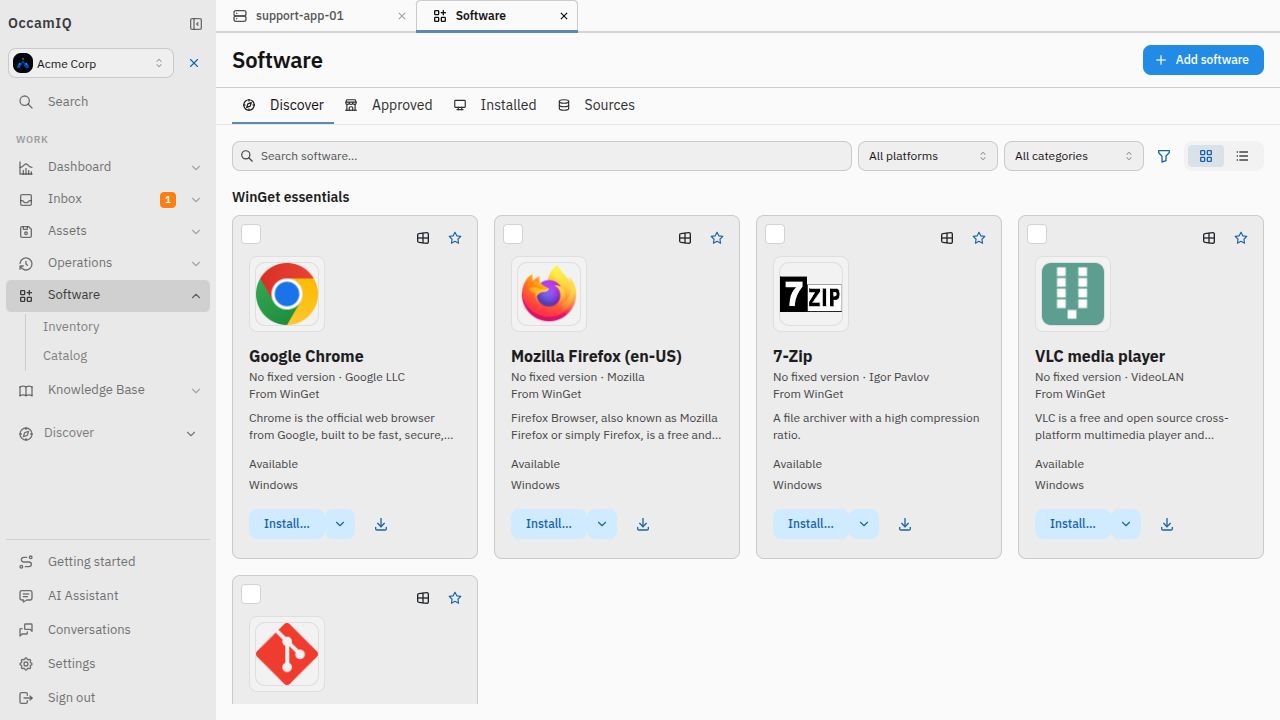
Task: Click the blue X beside Acme Corp
Action: point(194,63)
